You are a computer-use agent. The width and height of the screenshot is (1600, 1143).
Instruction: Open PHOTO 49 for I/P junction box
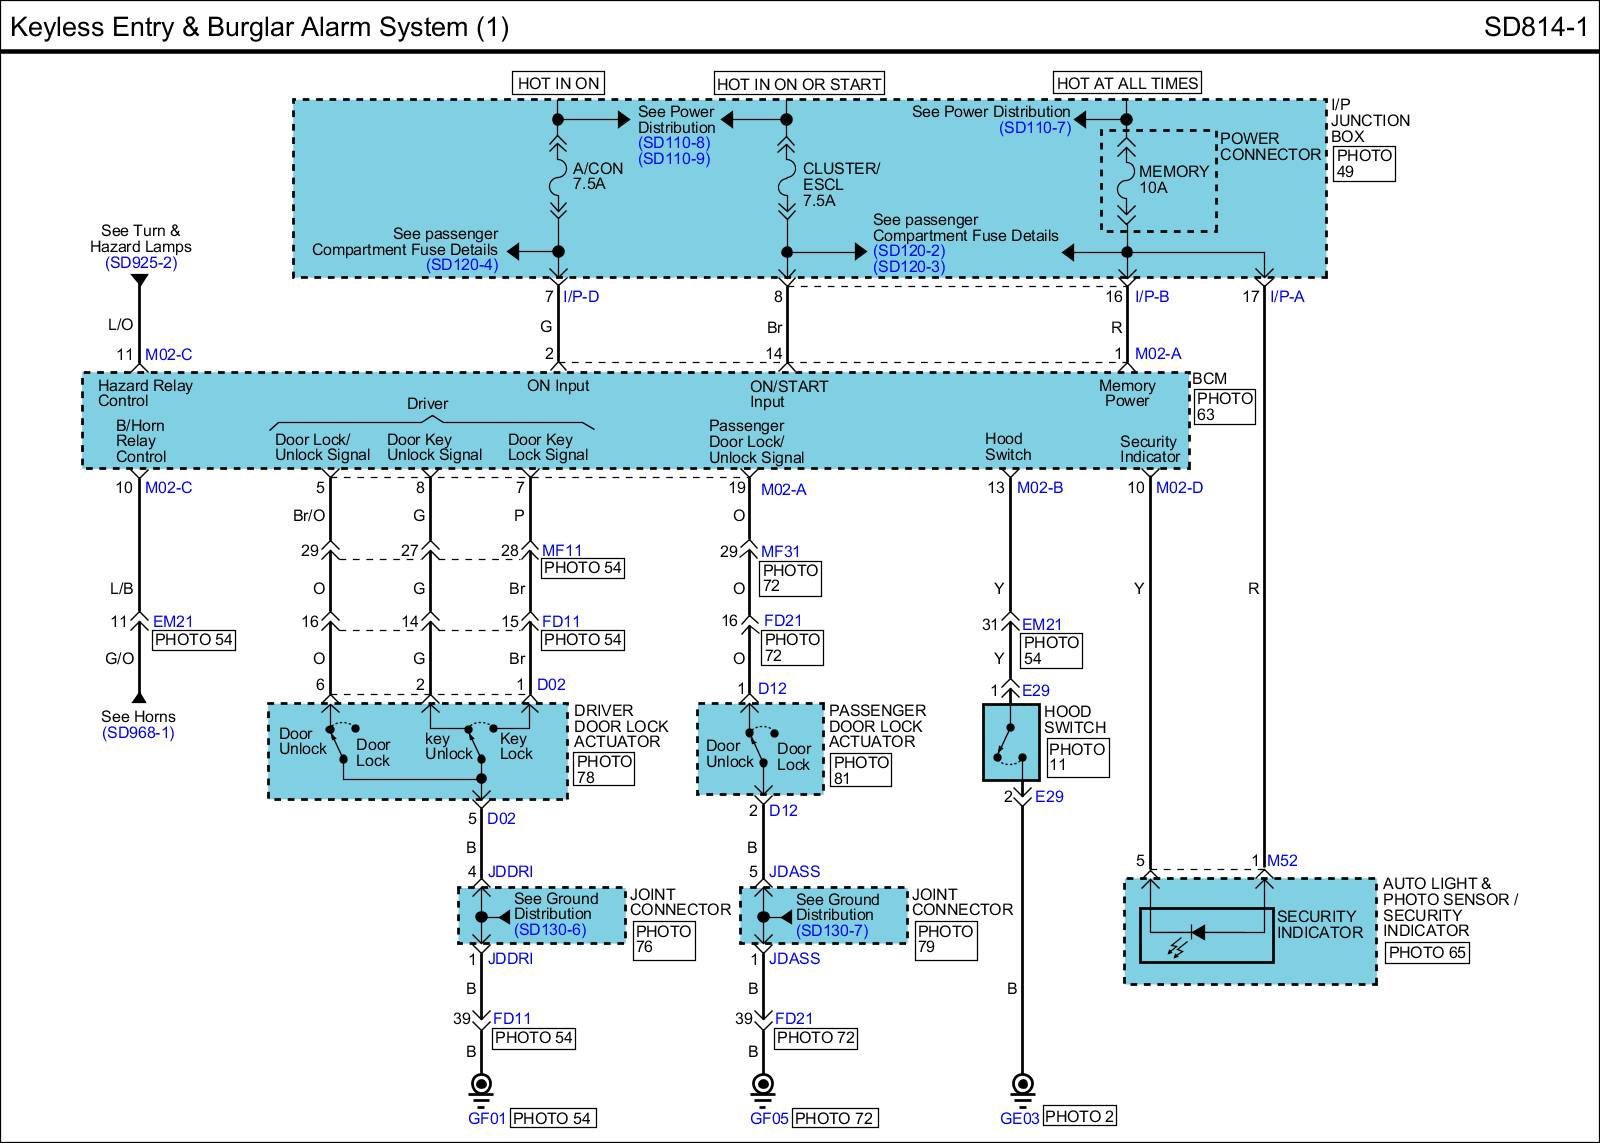tap(1365, 164)
